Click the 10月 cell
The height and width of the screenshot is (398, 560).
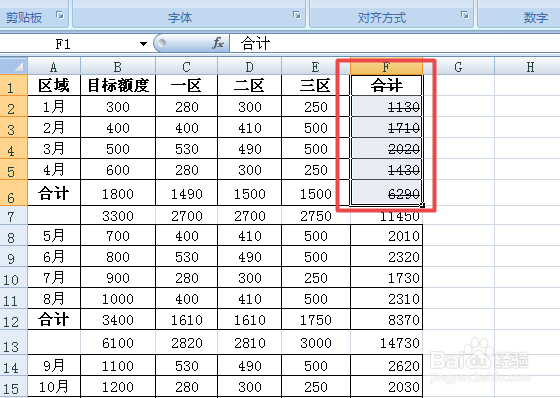click(54, 387)
